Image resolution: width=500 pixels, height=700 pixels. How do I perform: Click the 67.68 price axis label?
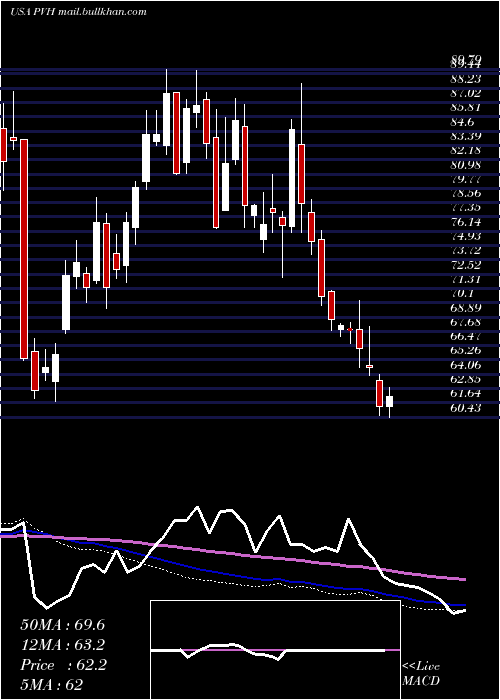tap(466, 322)
